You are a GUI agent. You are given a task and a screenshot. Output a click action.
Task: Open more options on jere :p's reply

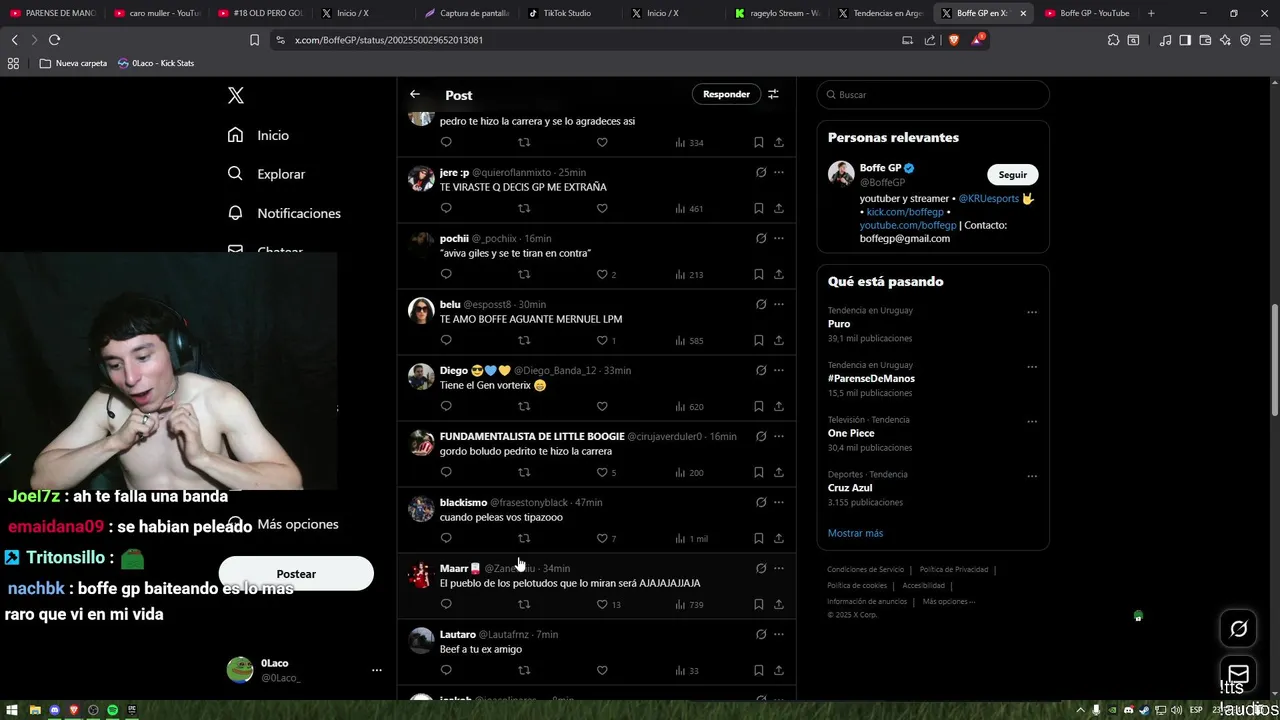[x=779, y=172]
